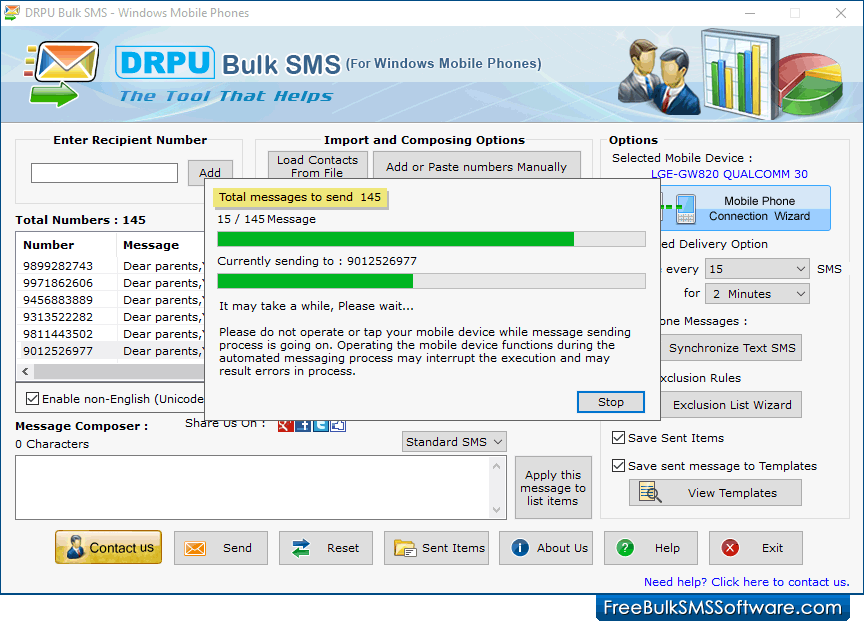Screen dimensions: 865x621
Task: Click the Google share icon
Action: pos(285,425)
